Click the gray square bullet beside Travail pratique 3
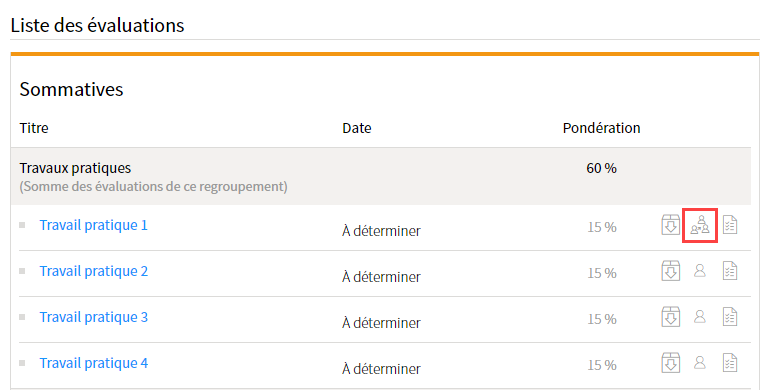The width and height of the screenshot is (768, 390). point(22,317)
